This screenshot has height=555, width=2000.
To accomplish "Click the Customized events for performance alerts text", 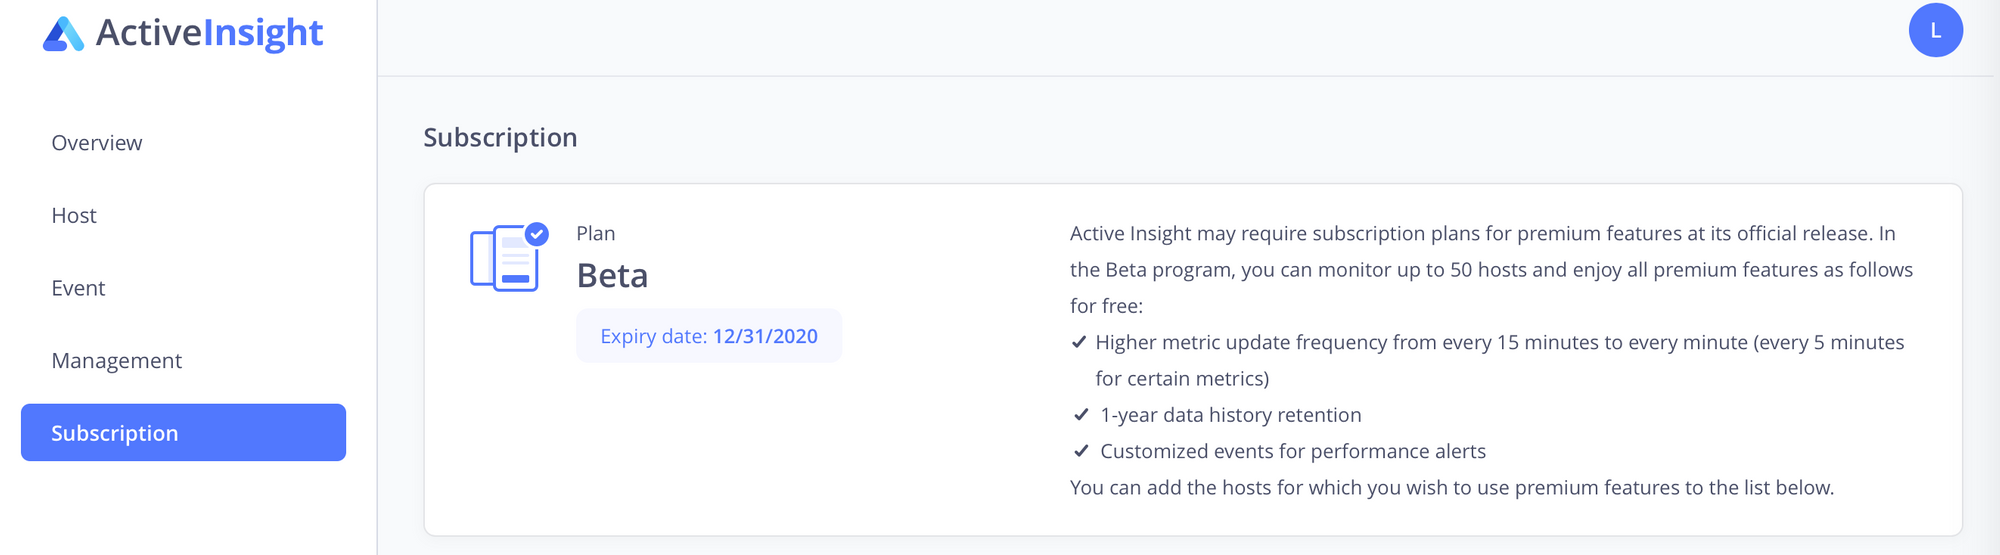I will click(1292, 451).
